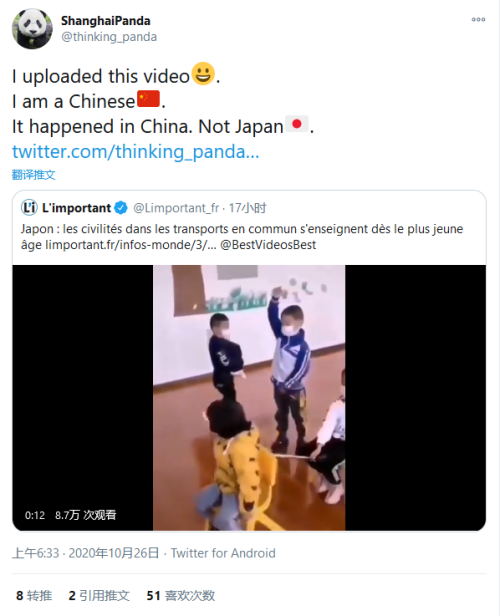
Task: Open @Limportant_fr handle in quoted tweet
Action: [x=176, y=208]
